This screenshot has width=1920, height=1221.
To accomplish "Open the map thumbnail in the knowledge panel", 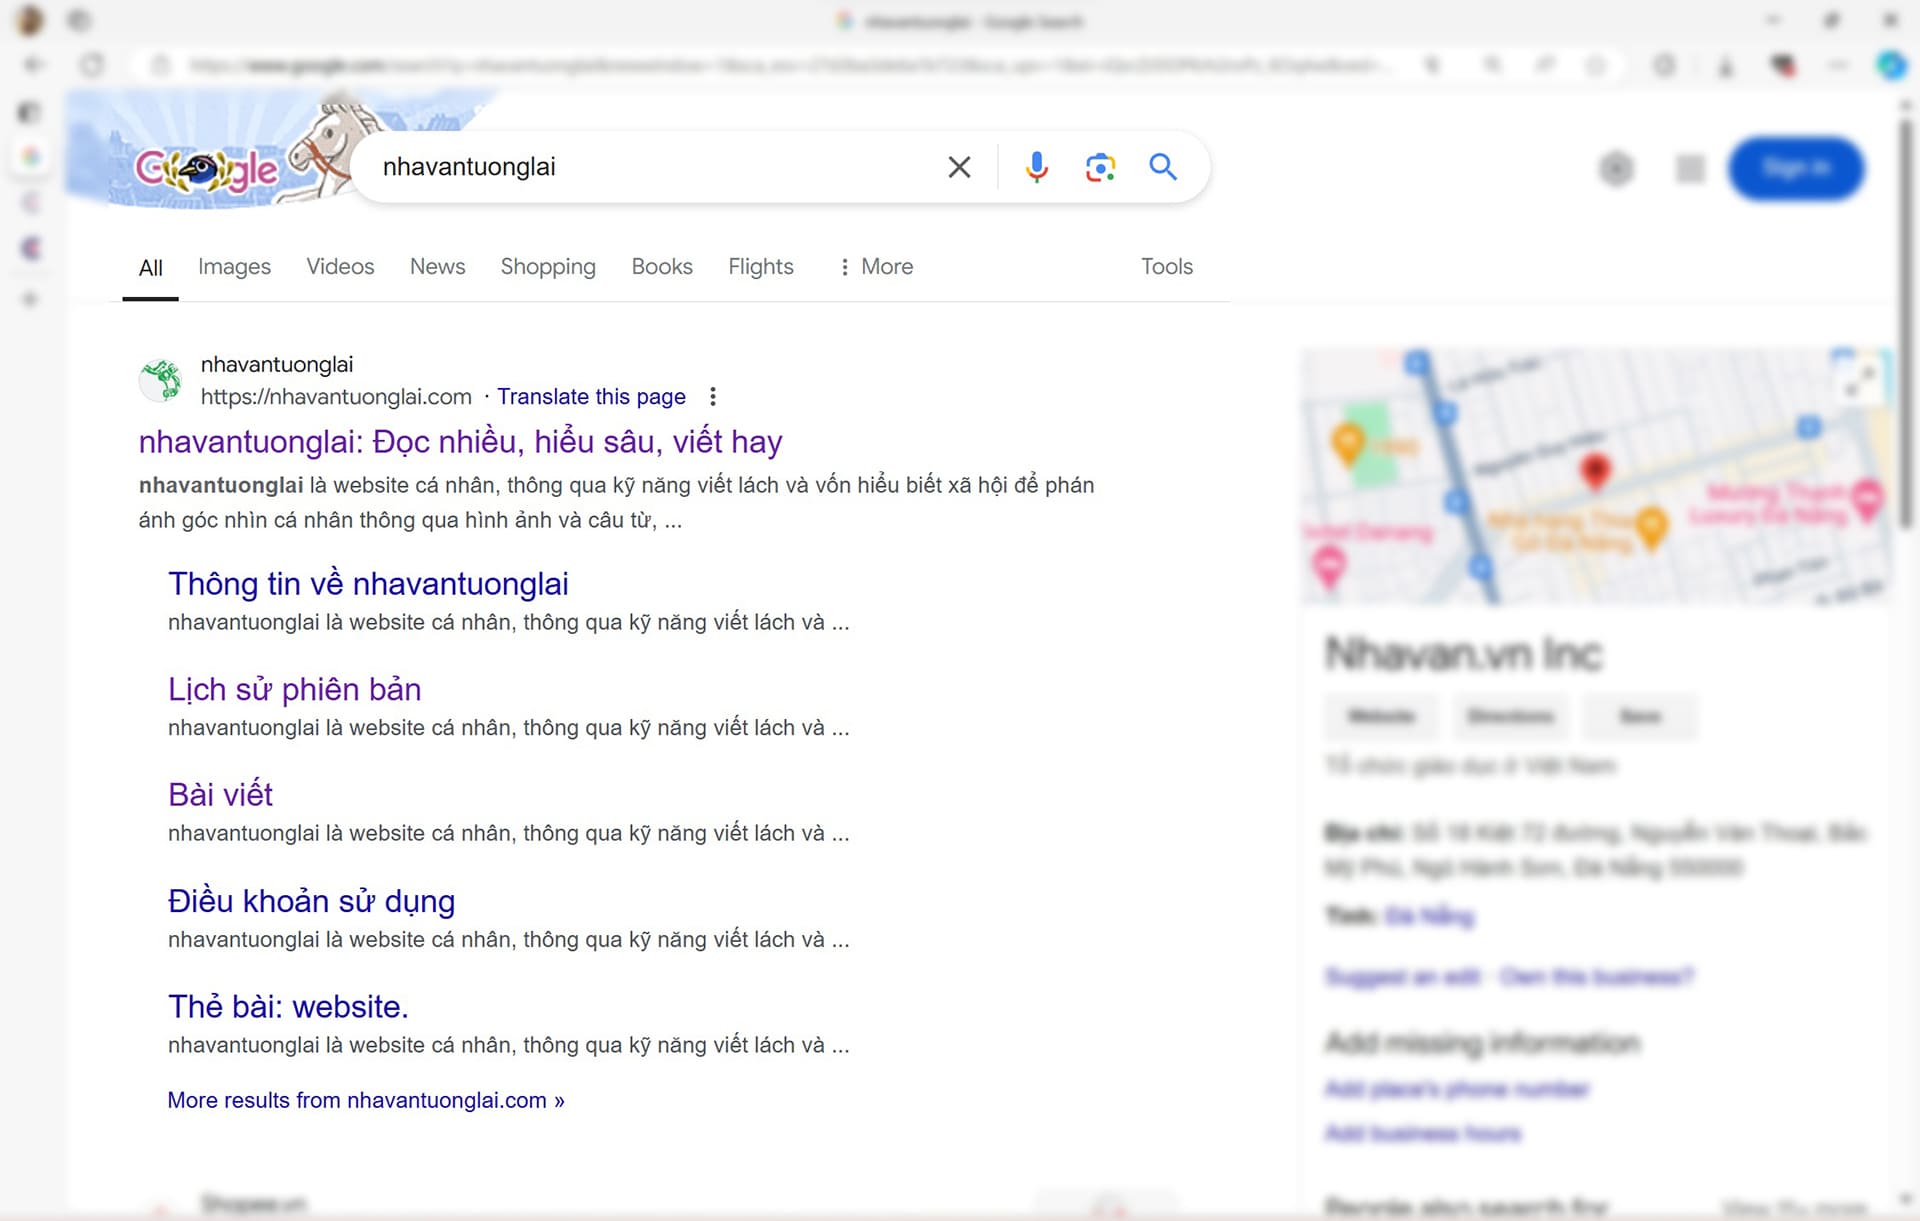I will point(1596,476).
